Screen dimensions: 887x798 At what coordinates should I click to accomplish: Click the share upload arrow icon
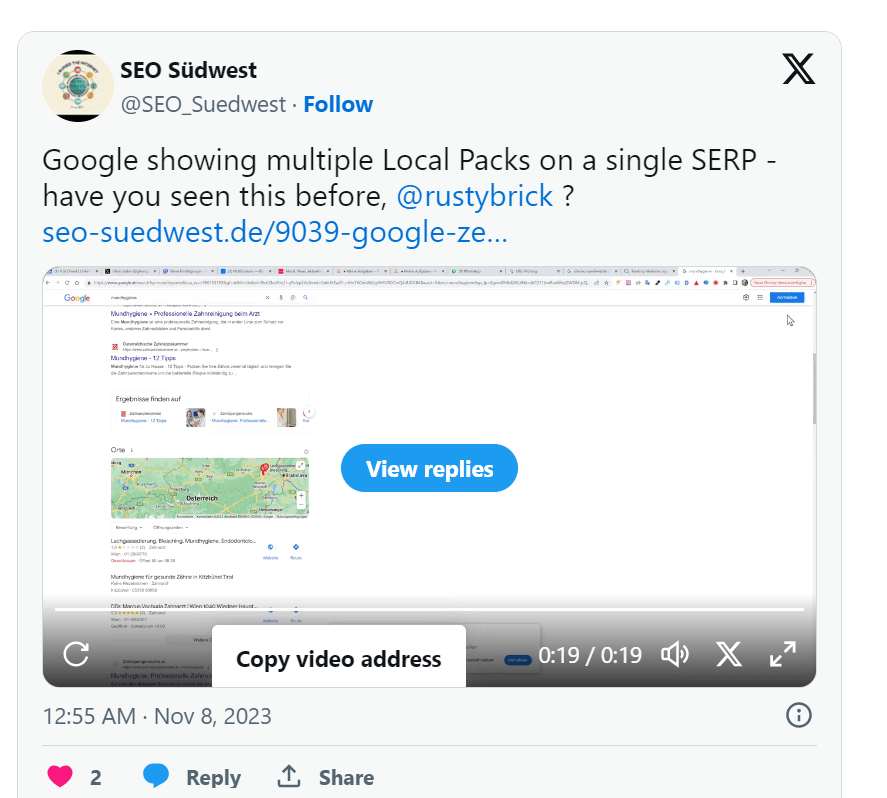click(289, 776)
